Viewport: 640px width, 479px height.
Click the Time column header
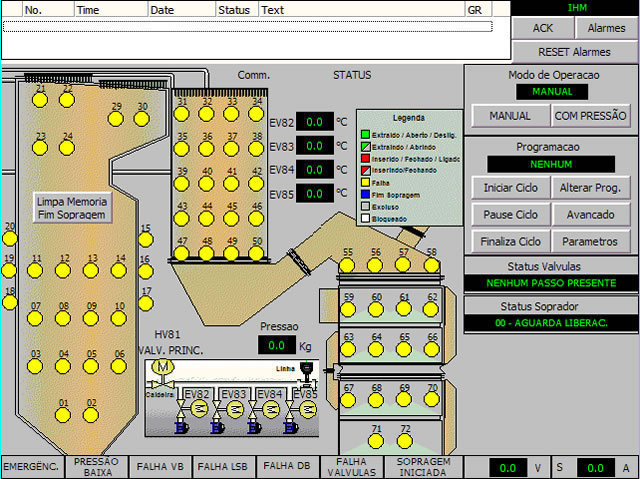(x=111, y=10)
